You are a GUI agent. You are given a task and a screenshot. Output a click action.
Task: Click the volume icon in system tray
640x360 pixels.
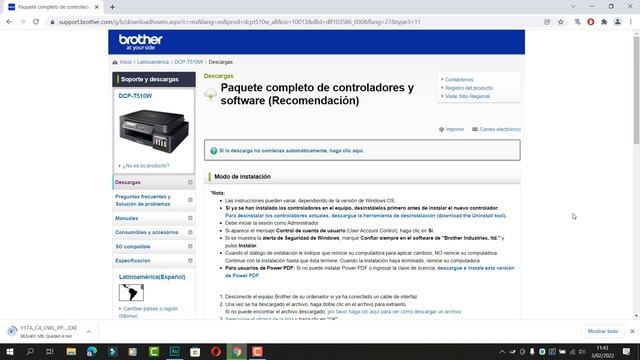click(582, 351)
